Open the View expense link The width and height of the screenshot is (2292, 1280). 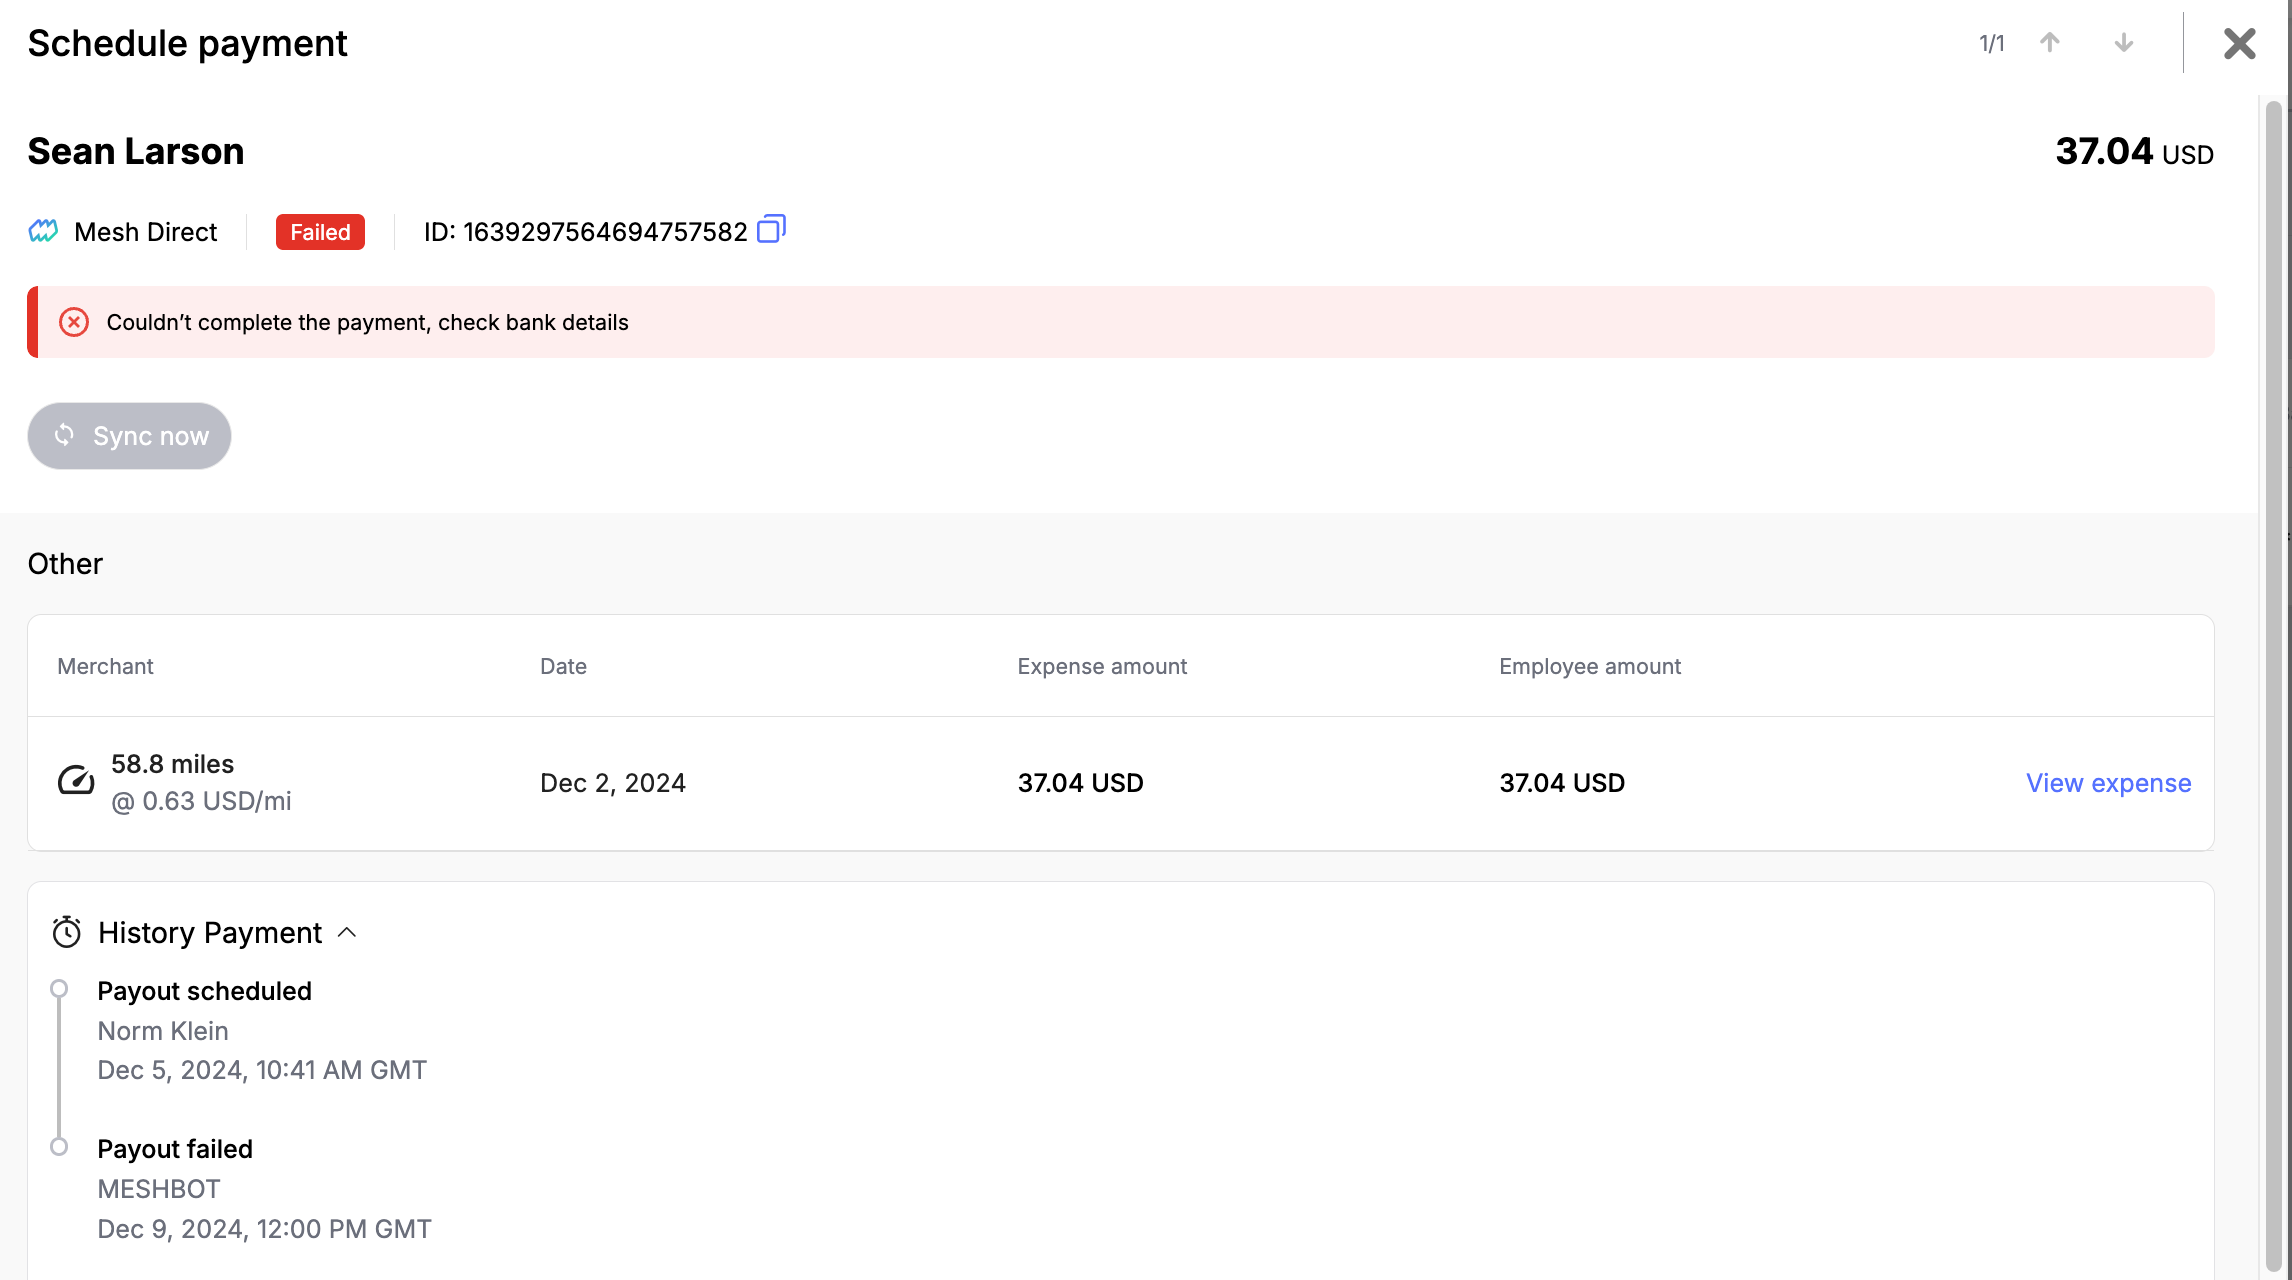[x=2108, y=783]
